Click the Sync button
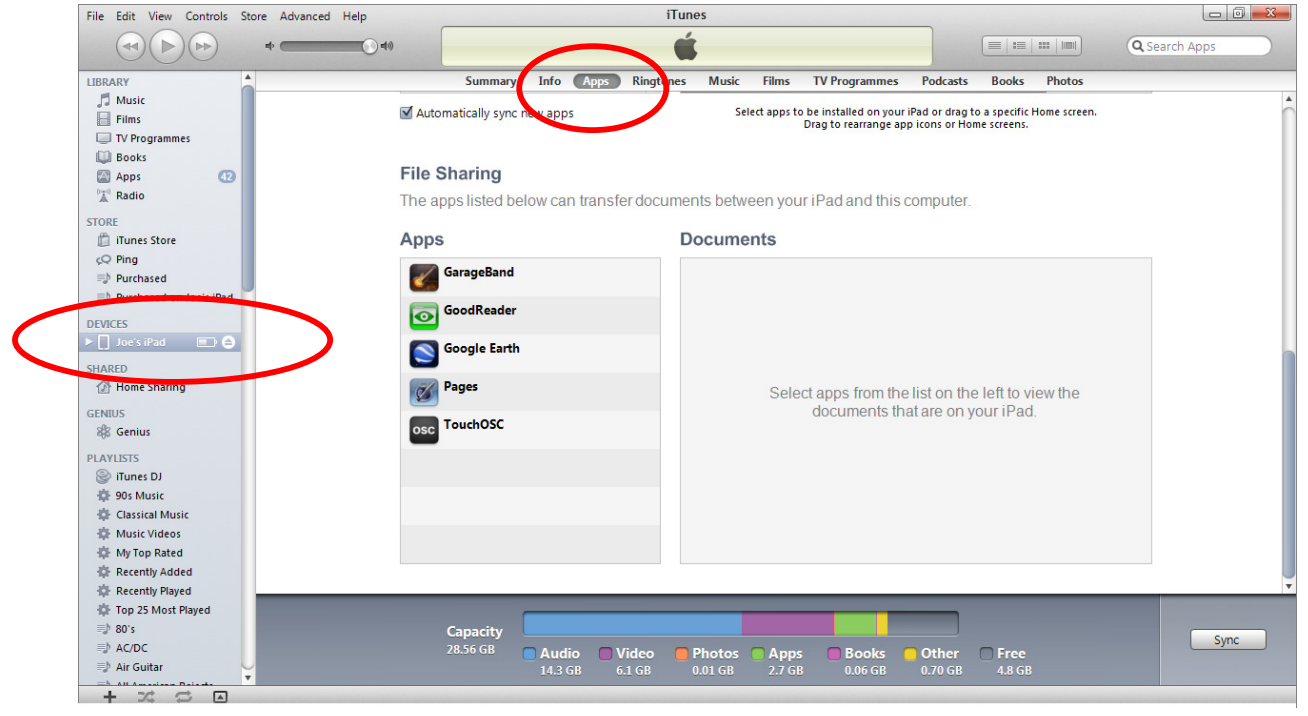The image size is (1308, 716). (x=1227, y=640)
